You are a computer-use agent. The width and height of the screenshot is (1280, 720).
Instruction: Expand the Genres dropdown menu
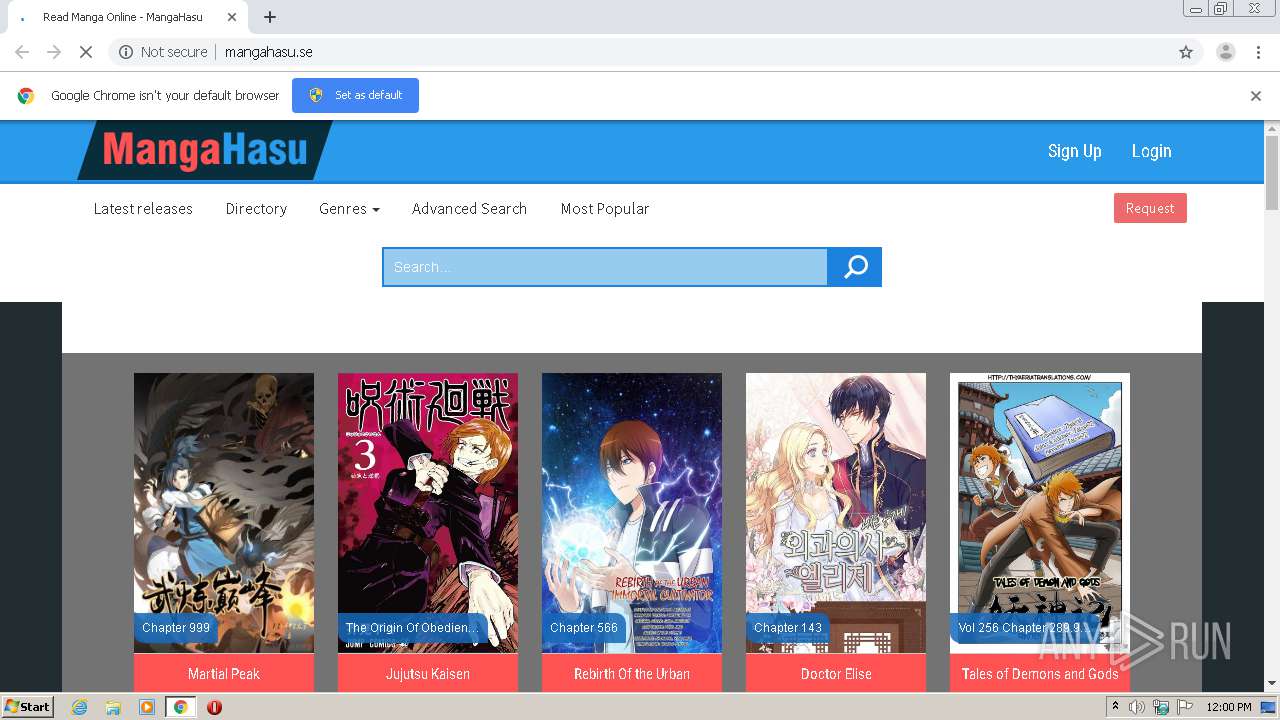tap(349, 209)
